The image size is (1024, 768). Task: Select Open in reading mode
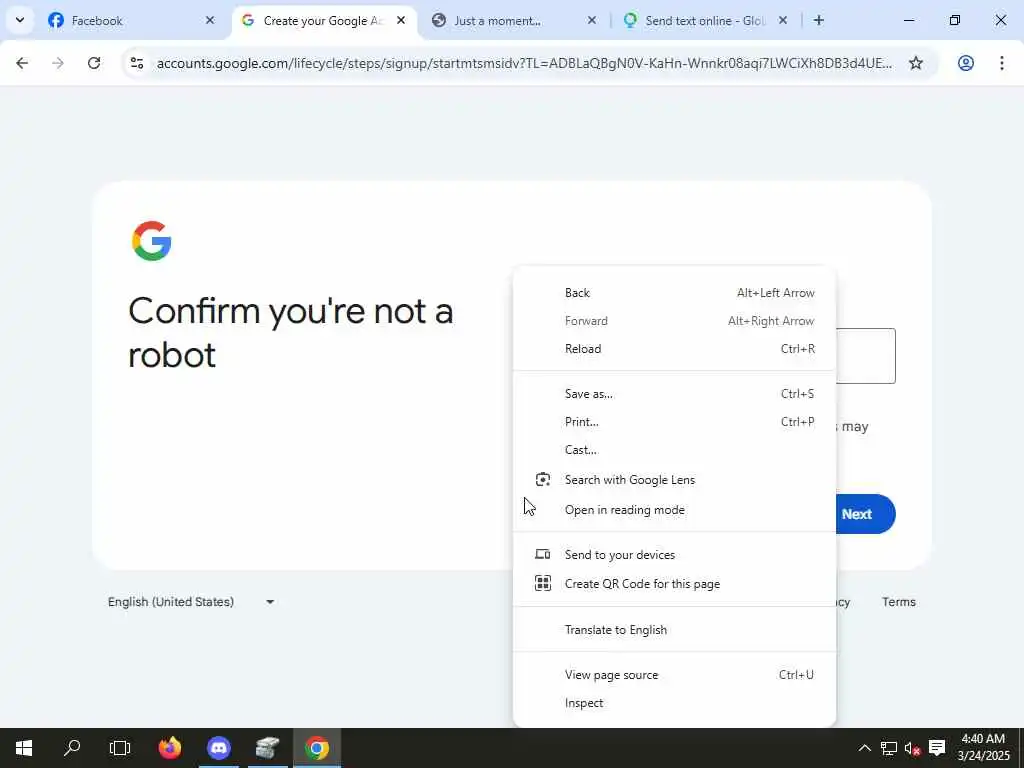(x=674, y=510)
